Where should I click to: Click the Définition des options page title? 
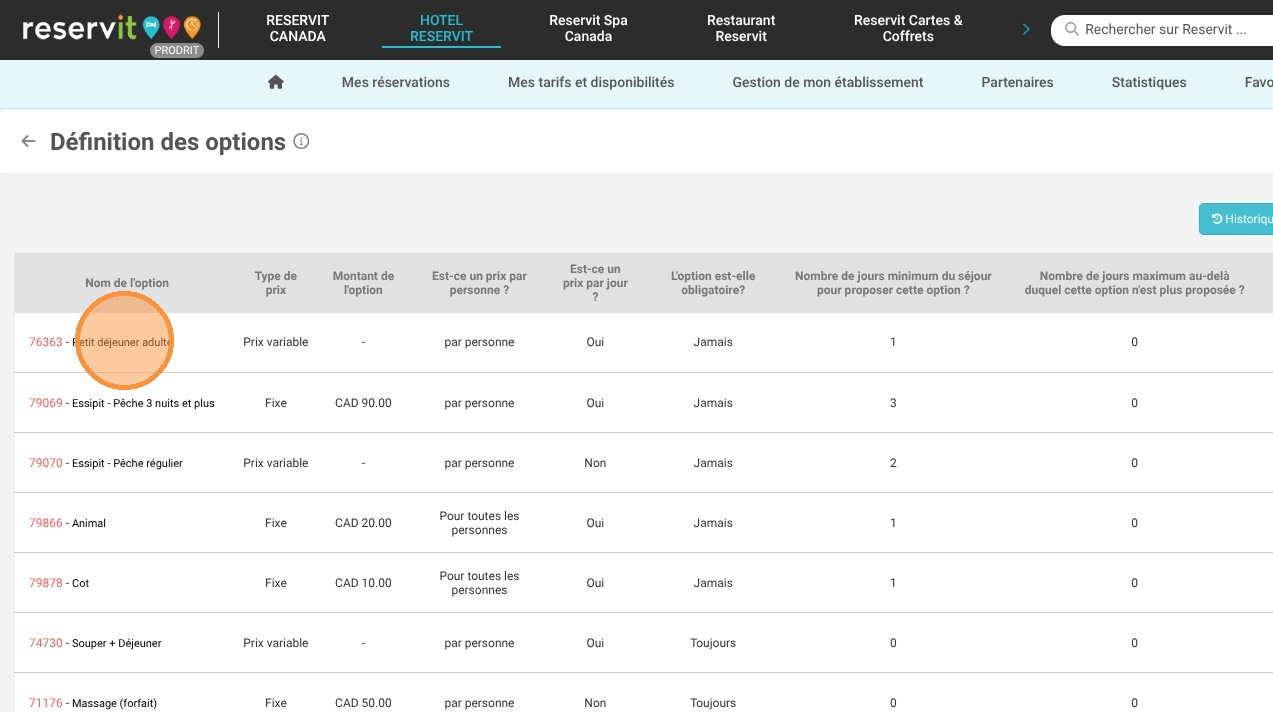(x=168, y=142)
